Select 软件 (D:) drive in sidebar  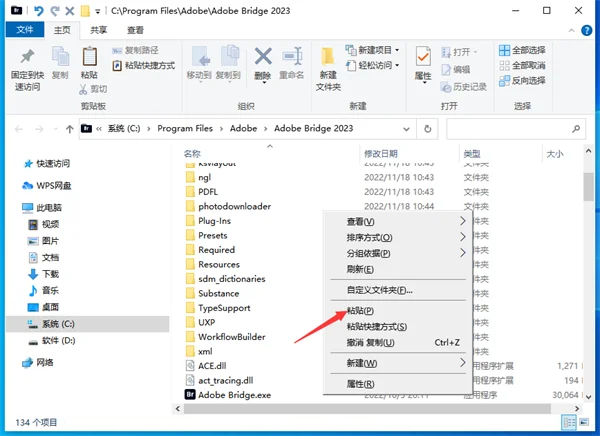52,340
